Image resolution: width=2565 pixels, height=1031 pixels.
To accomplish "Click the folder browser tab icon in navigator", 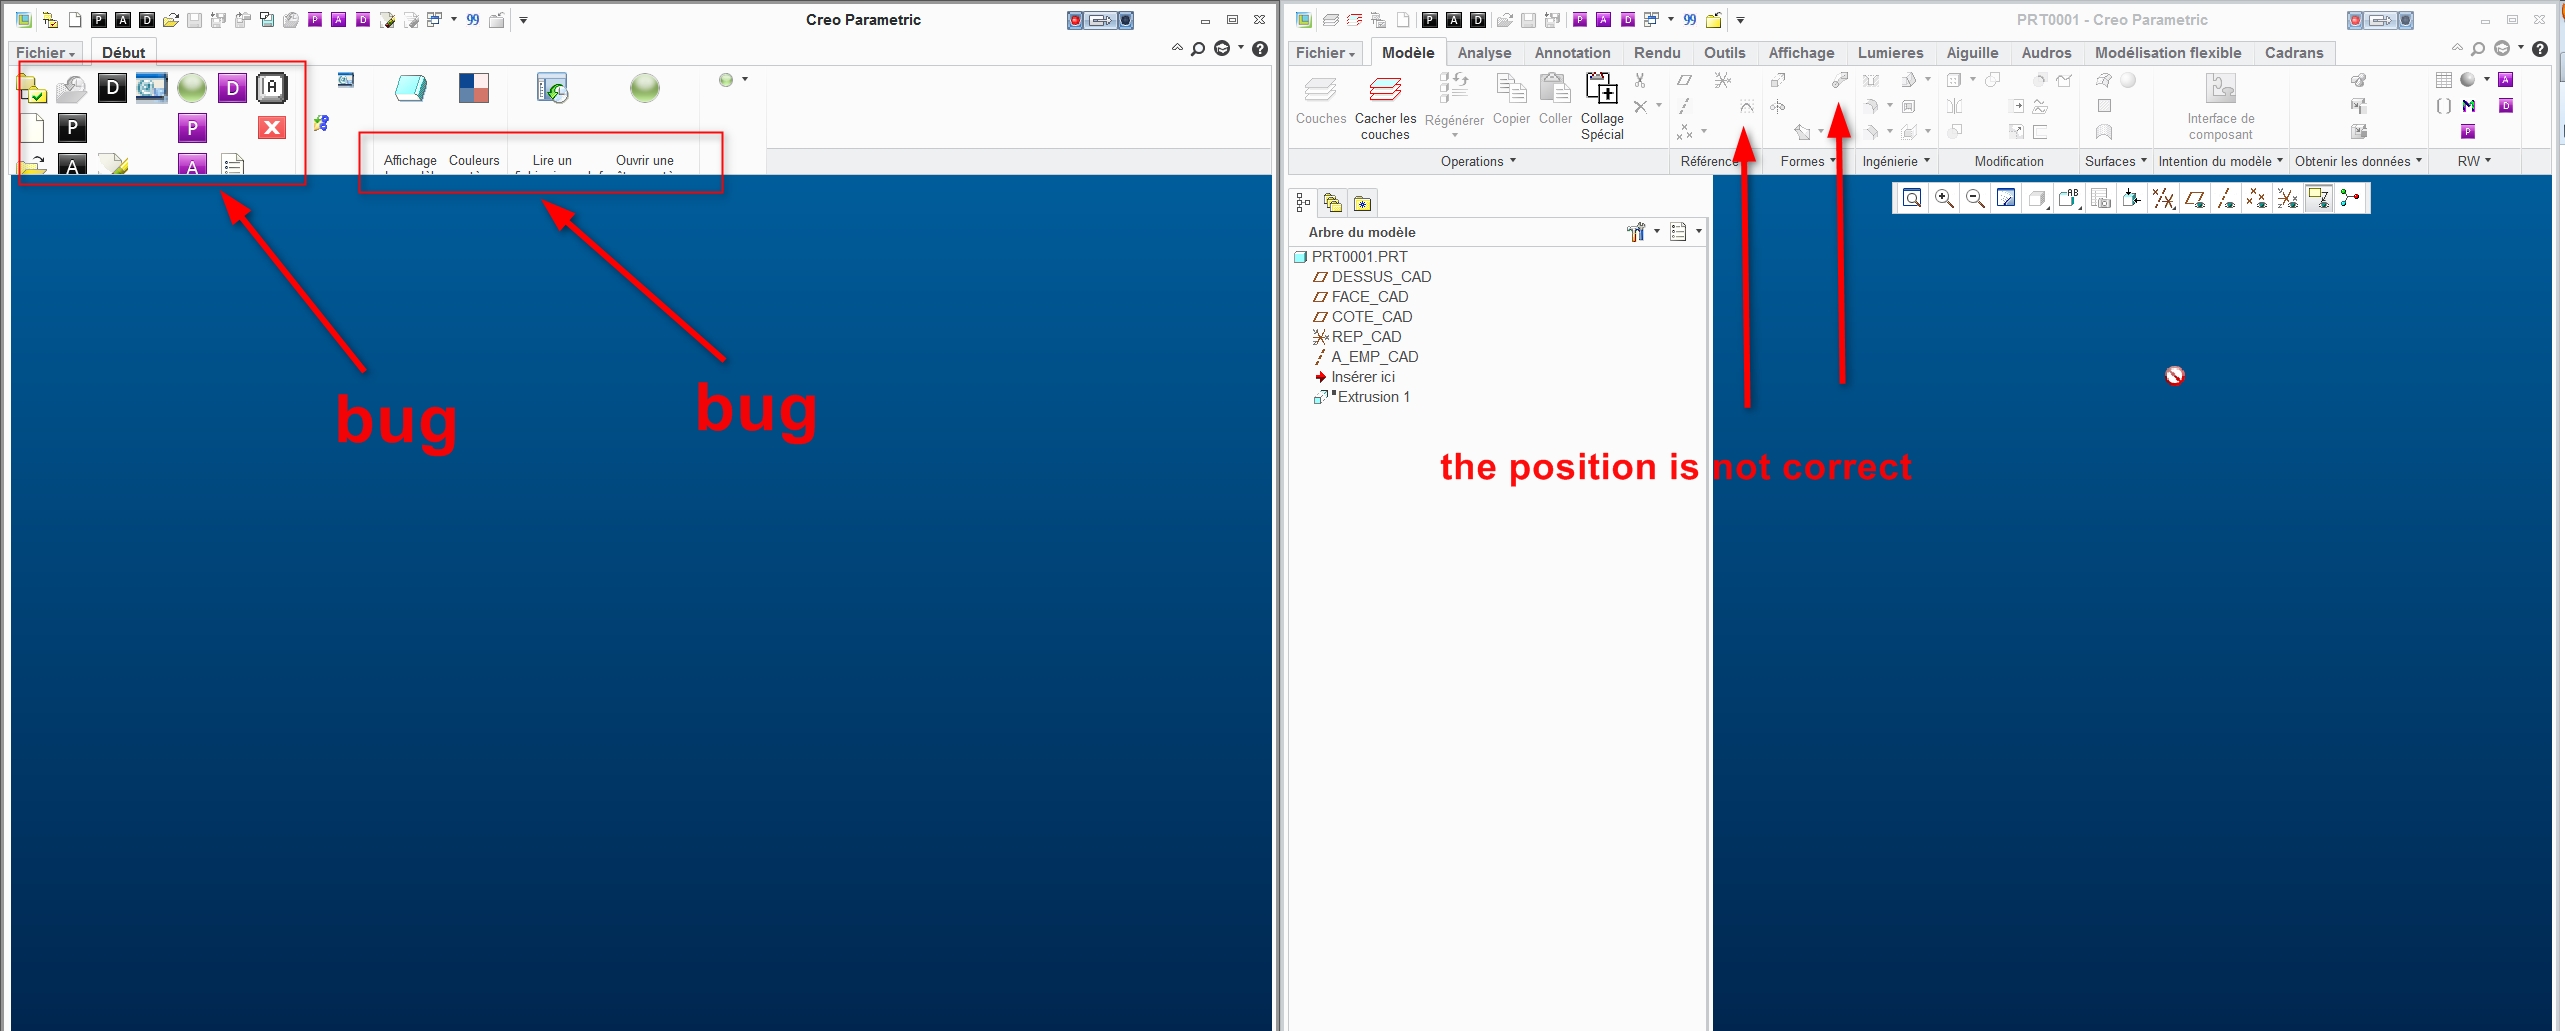I will coord(1332,203).
